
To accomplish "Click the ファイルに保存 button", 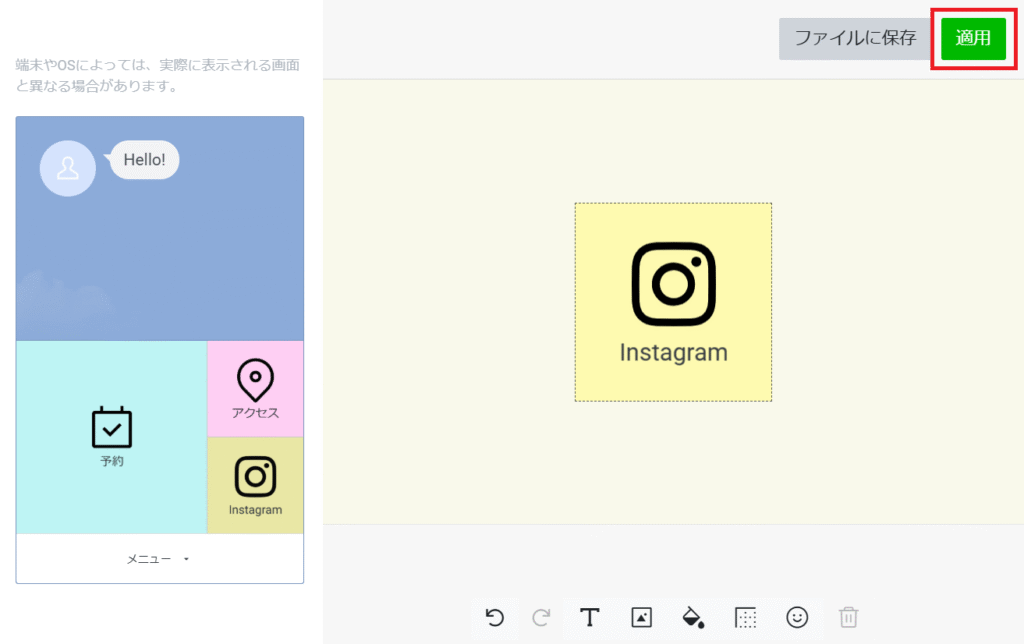I will point(855,39).
